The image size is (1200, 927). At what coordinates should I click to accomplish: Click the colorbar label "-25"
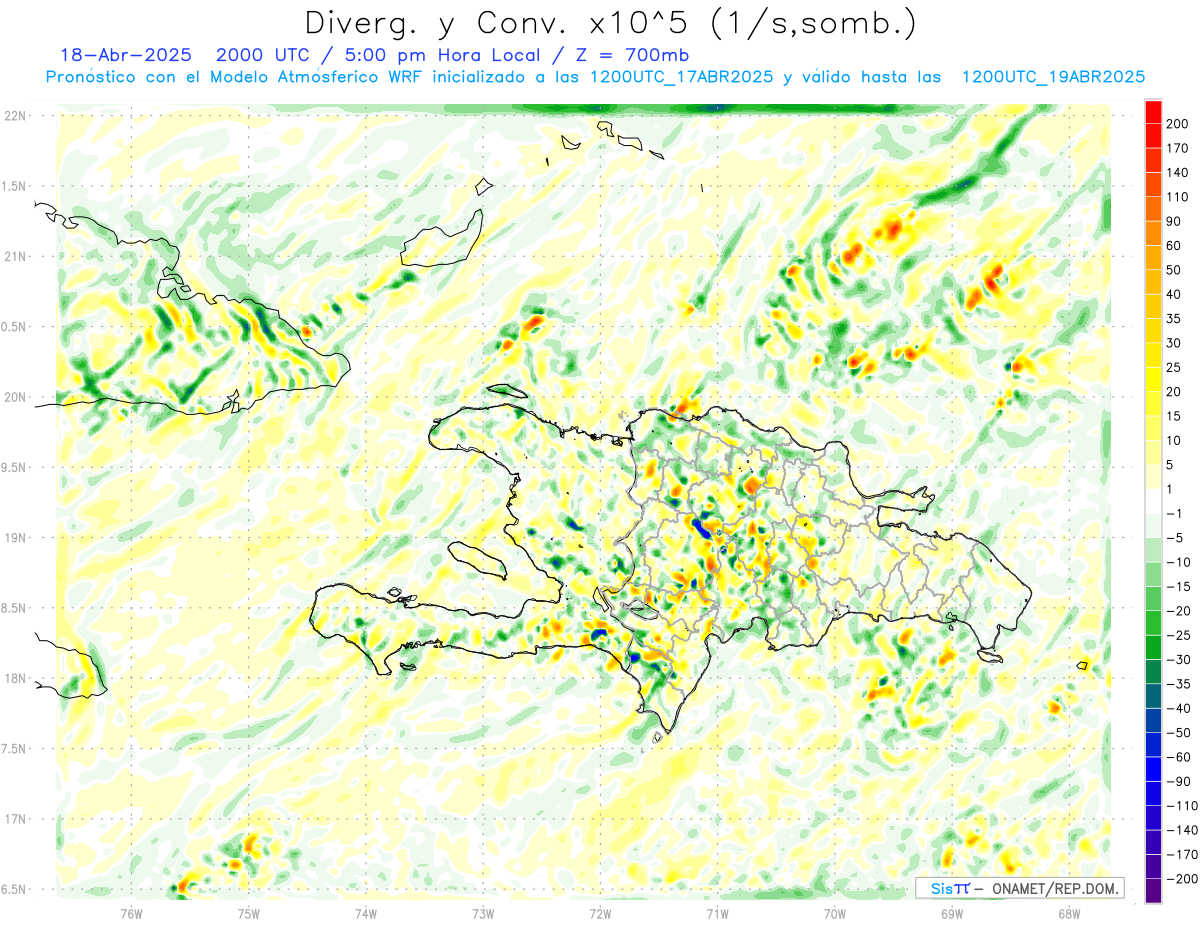tap(1181, 635)
